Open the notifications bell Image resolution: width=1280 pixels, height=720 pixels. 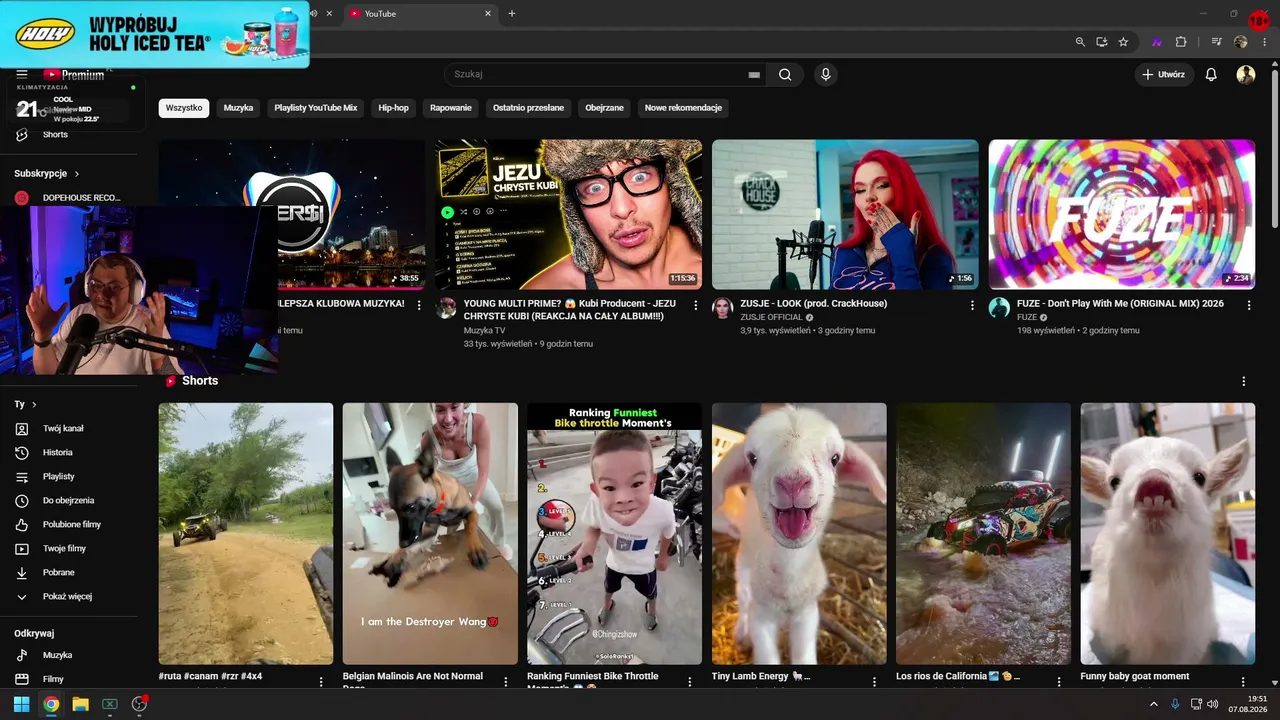(1211, 74)
